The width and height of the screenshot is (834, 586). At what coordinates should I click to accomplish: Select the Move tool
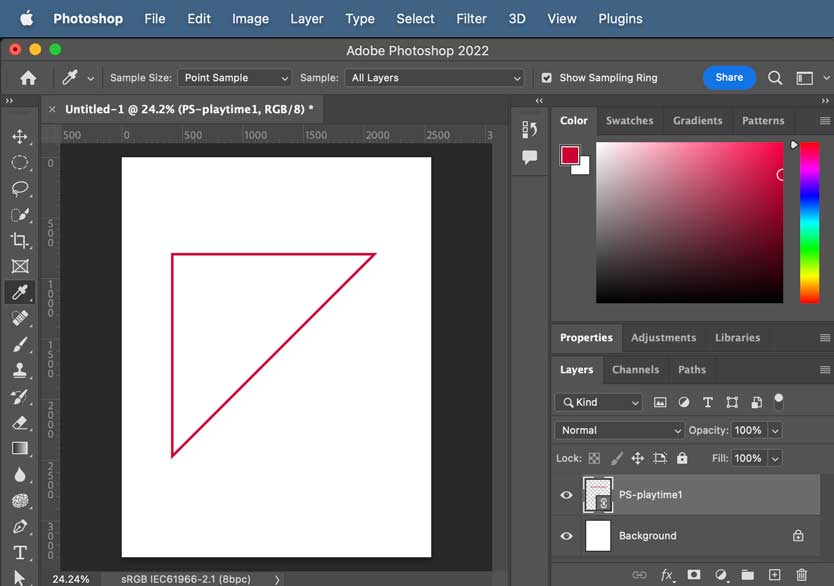[x=20, y=137]
